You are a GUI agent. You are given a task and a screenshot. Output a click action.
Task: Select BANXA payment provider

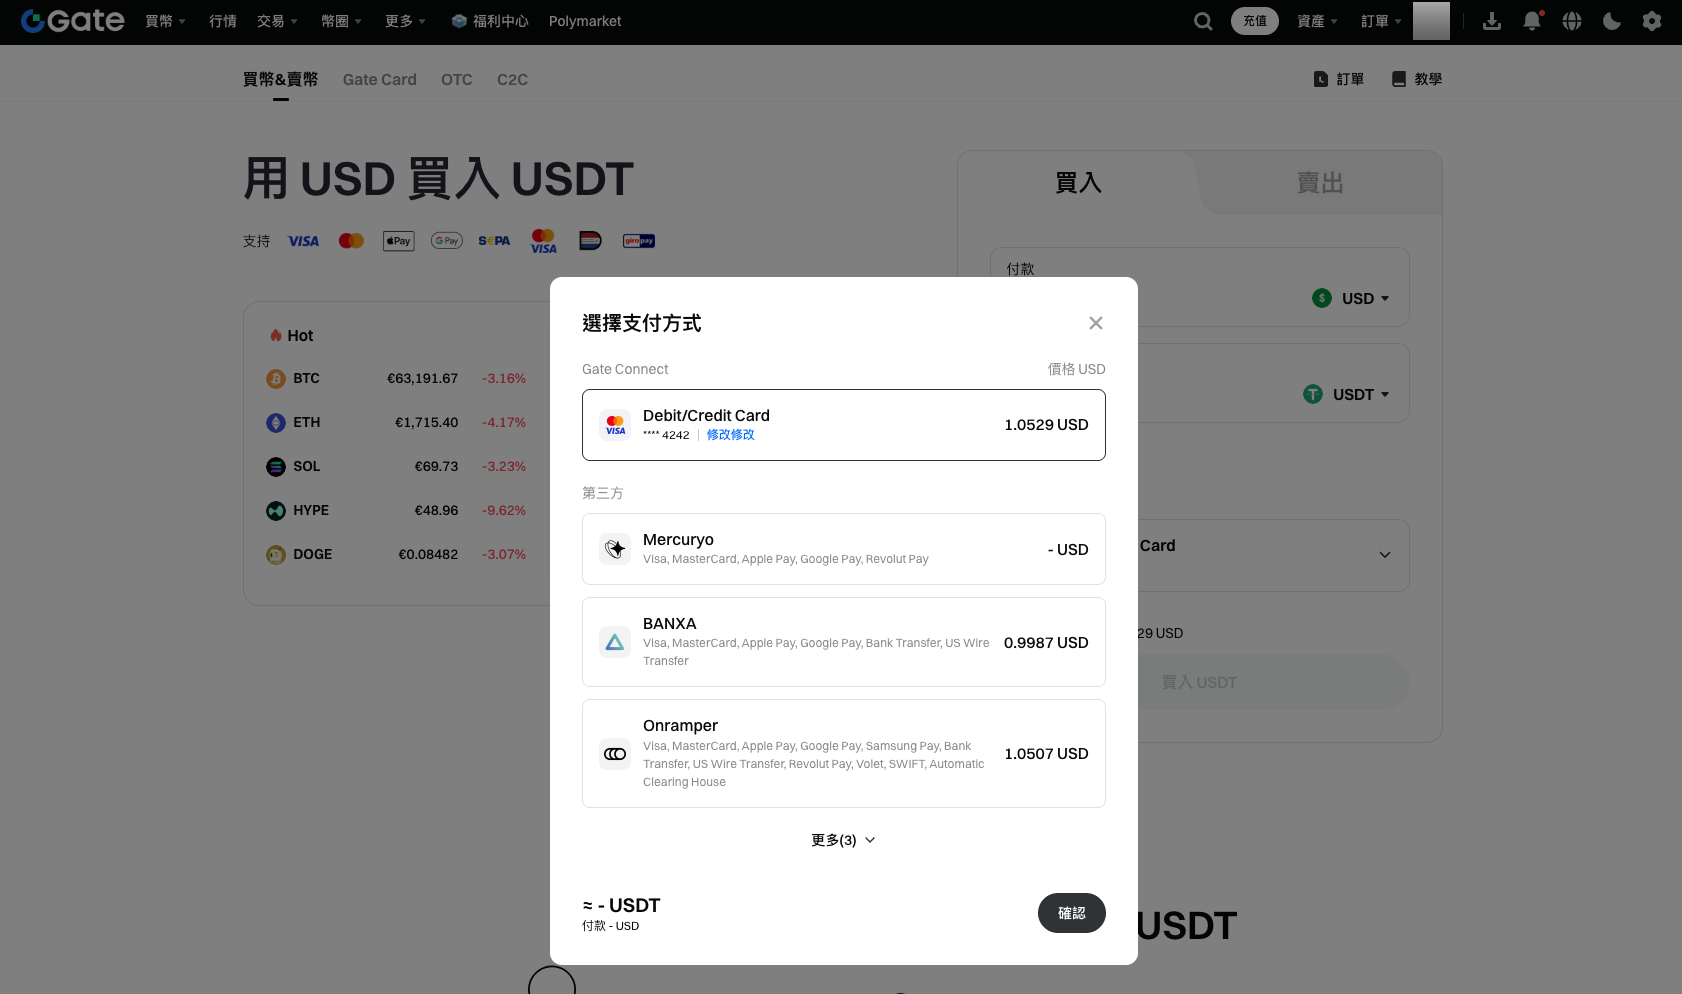[844, 642]
